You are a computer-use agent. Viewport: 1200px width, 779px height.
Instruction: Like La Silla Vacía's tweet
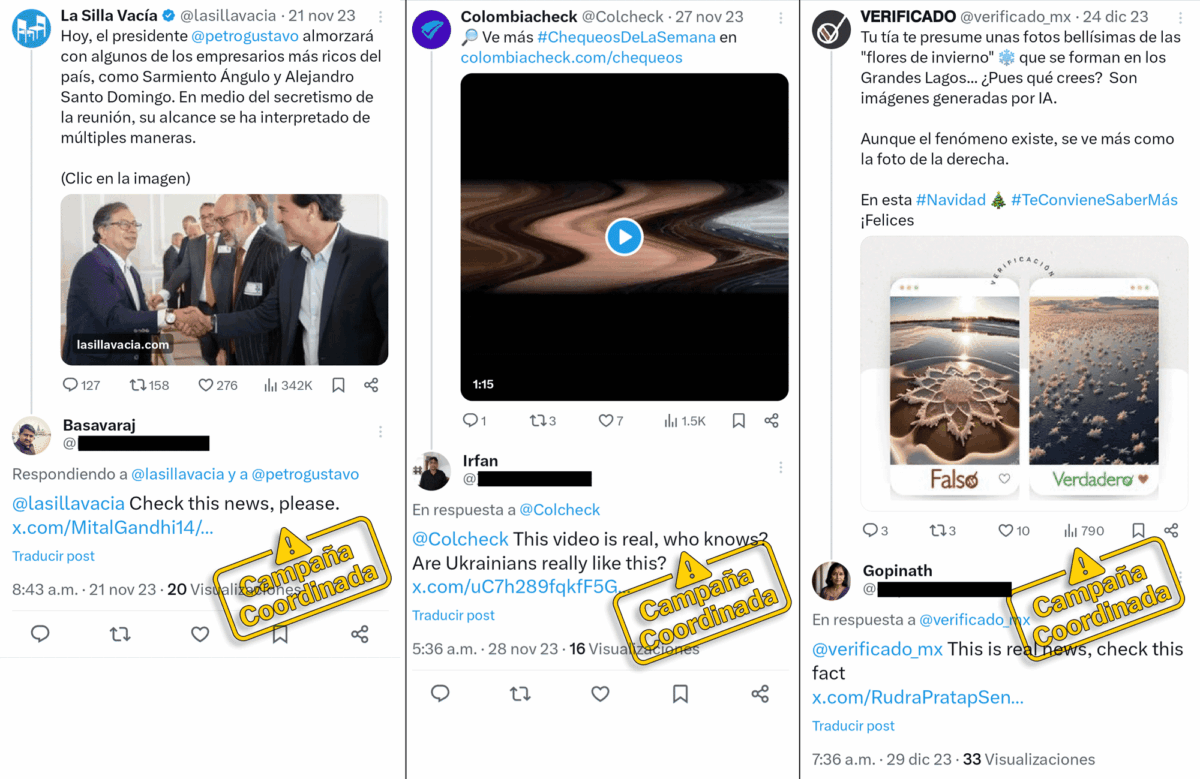tap(205, 385)
